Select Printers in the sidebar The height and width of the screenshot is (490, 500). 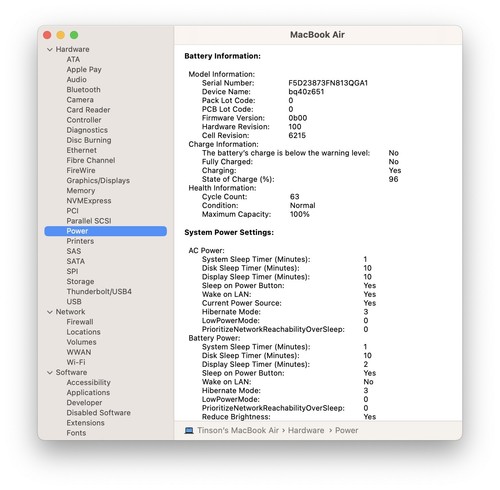(x=80, y=241)
